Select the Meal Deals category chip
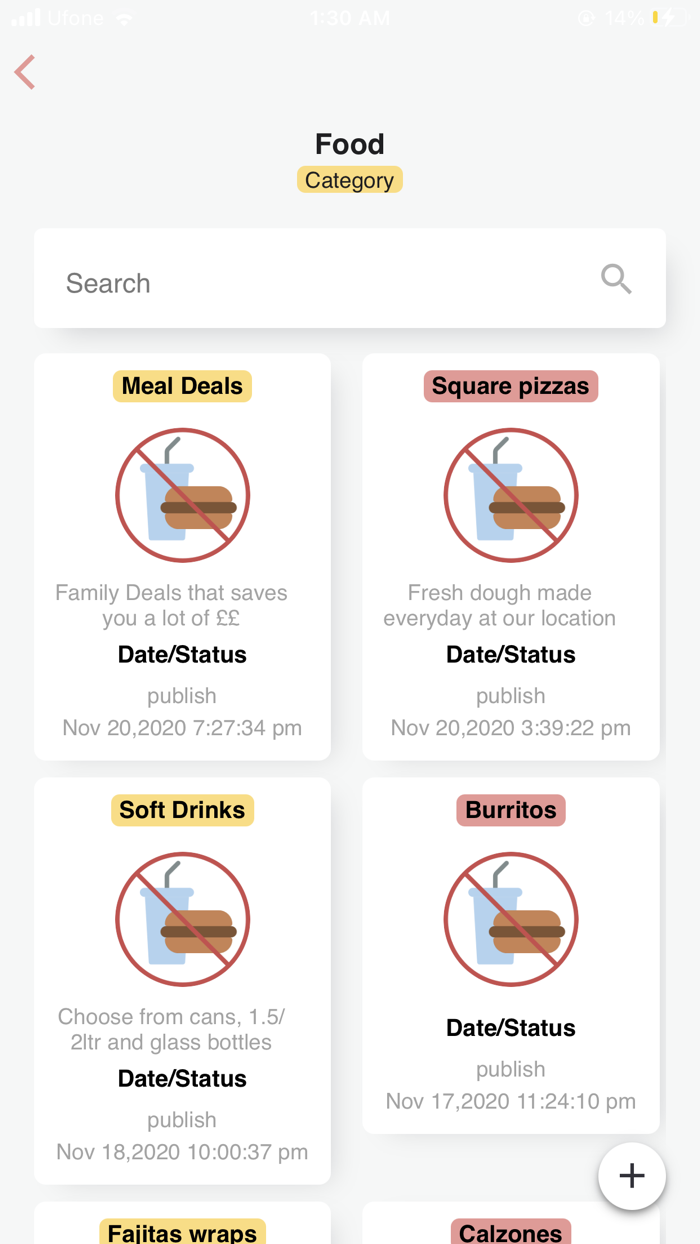 [182, 386]
